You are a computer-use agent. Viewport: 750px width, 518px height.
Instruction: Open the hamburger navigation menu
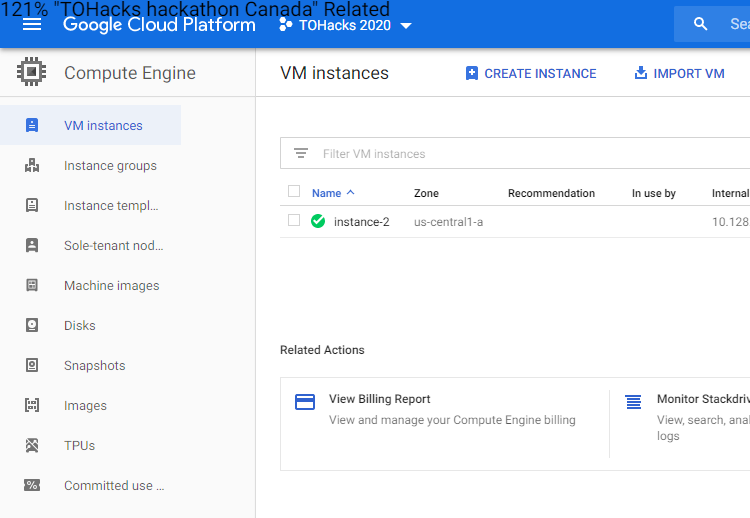point(32,24)
